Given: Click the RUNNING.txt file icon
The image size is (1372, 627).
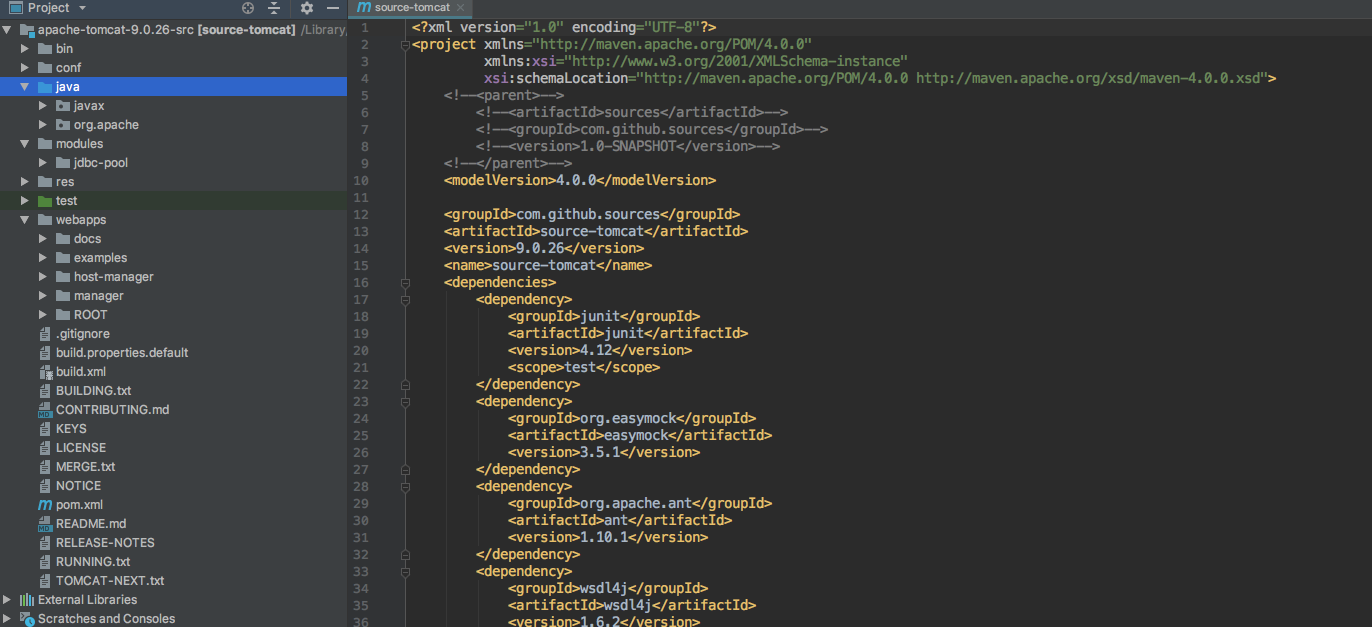Looking at the screenshot, I should coord(45,562).
